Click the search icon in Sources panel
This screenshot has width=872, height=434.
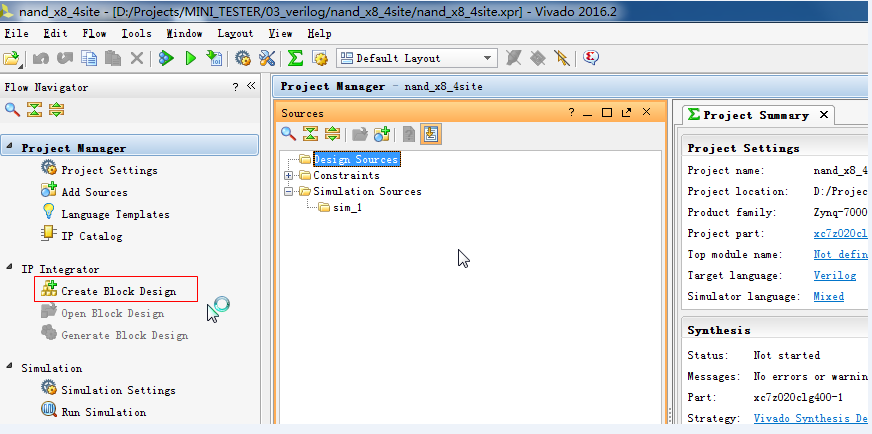coord(288,134)
